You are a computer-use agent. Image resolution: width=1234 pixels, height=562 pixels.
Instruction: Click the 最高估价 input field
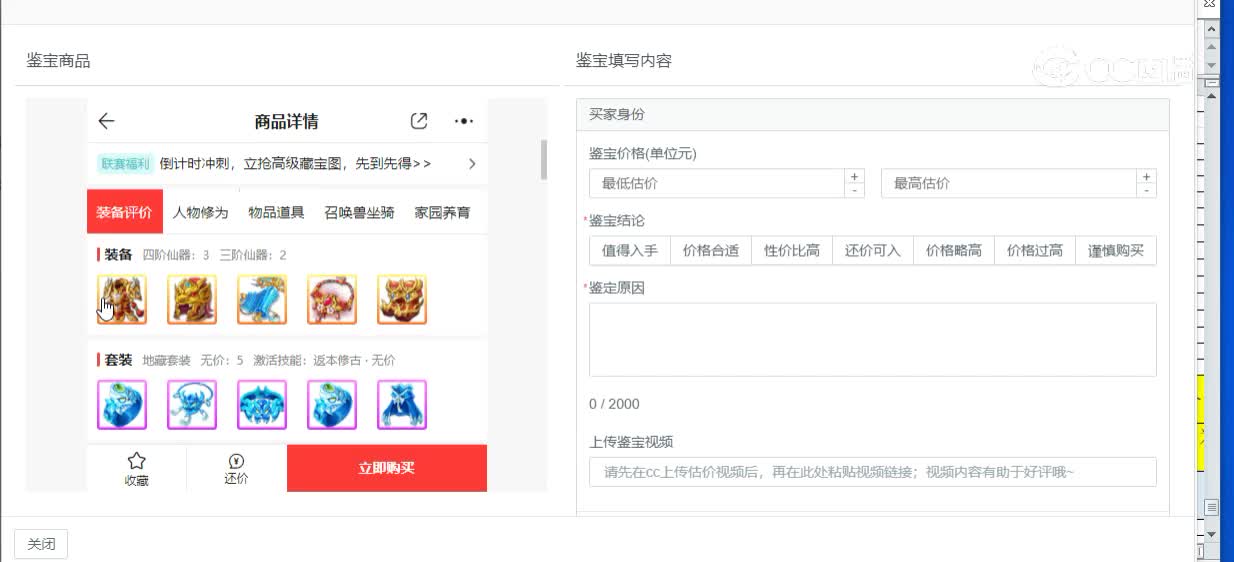[x=1008, y=183]
